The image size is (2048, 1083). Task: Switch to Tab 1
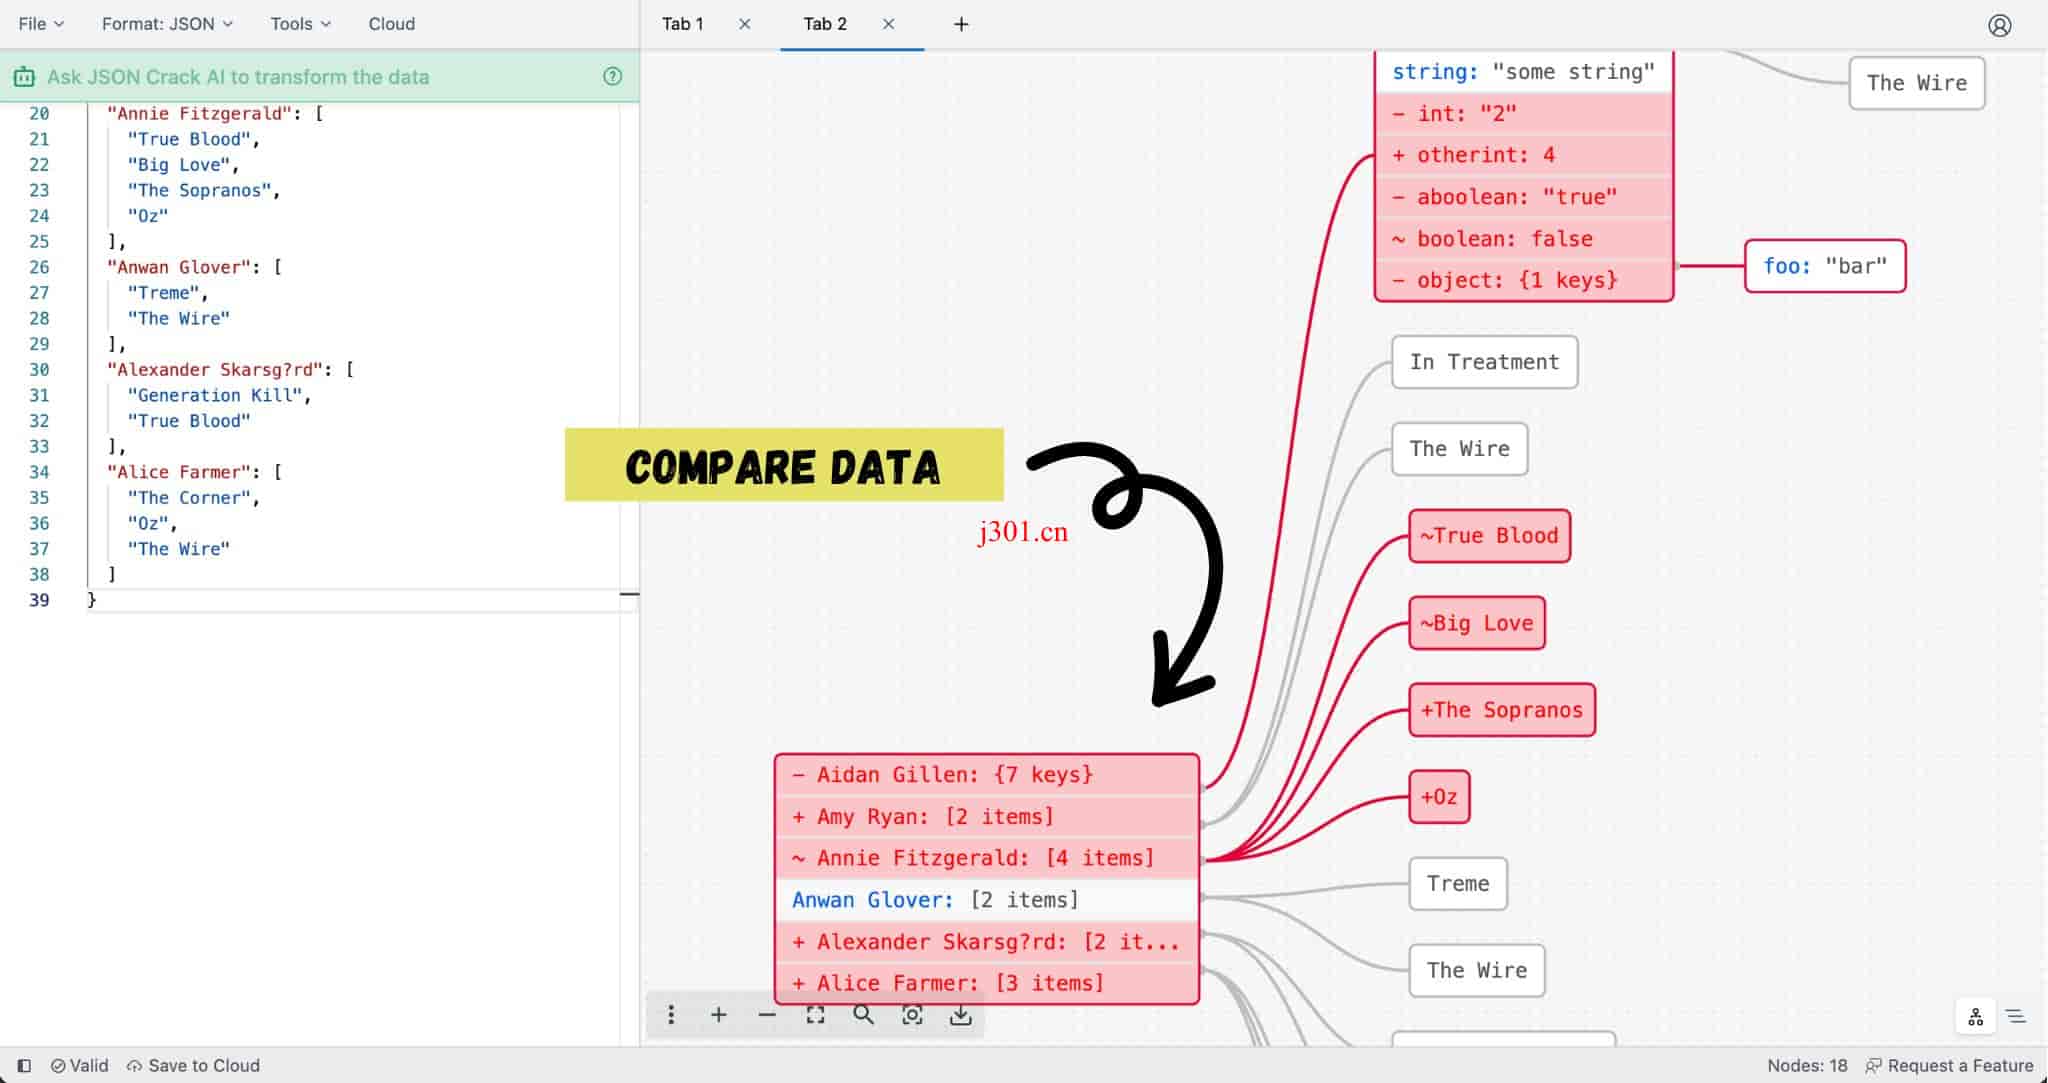[683, 23]
